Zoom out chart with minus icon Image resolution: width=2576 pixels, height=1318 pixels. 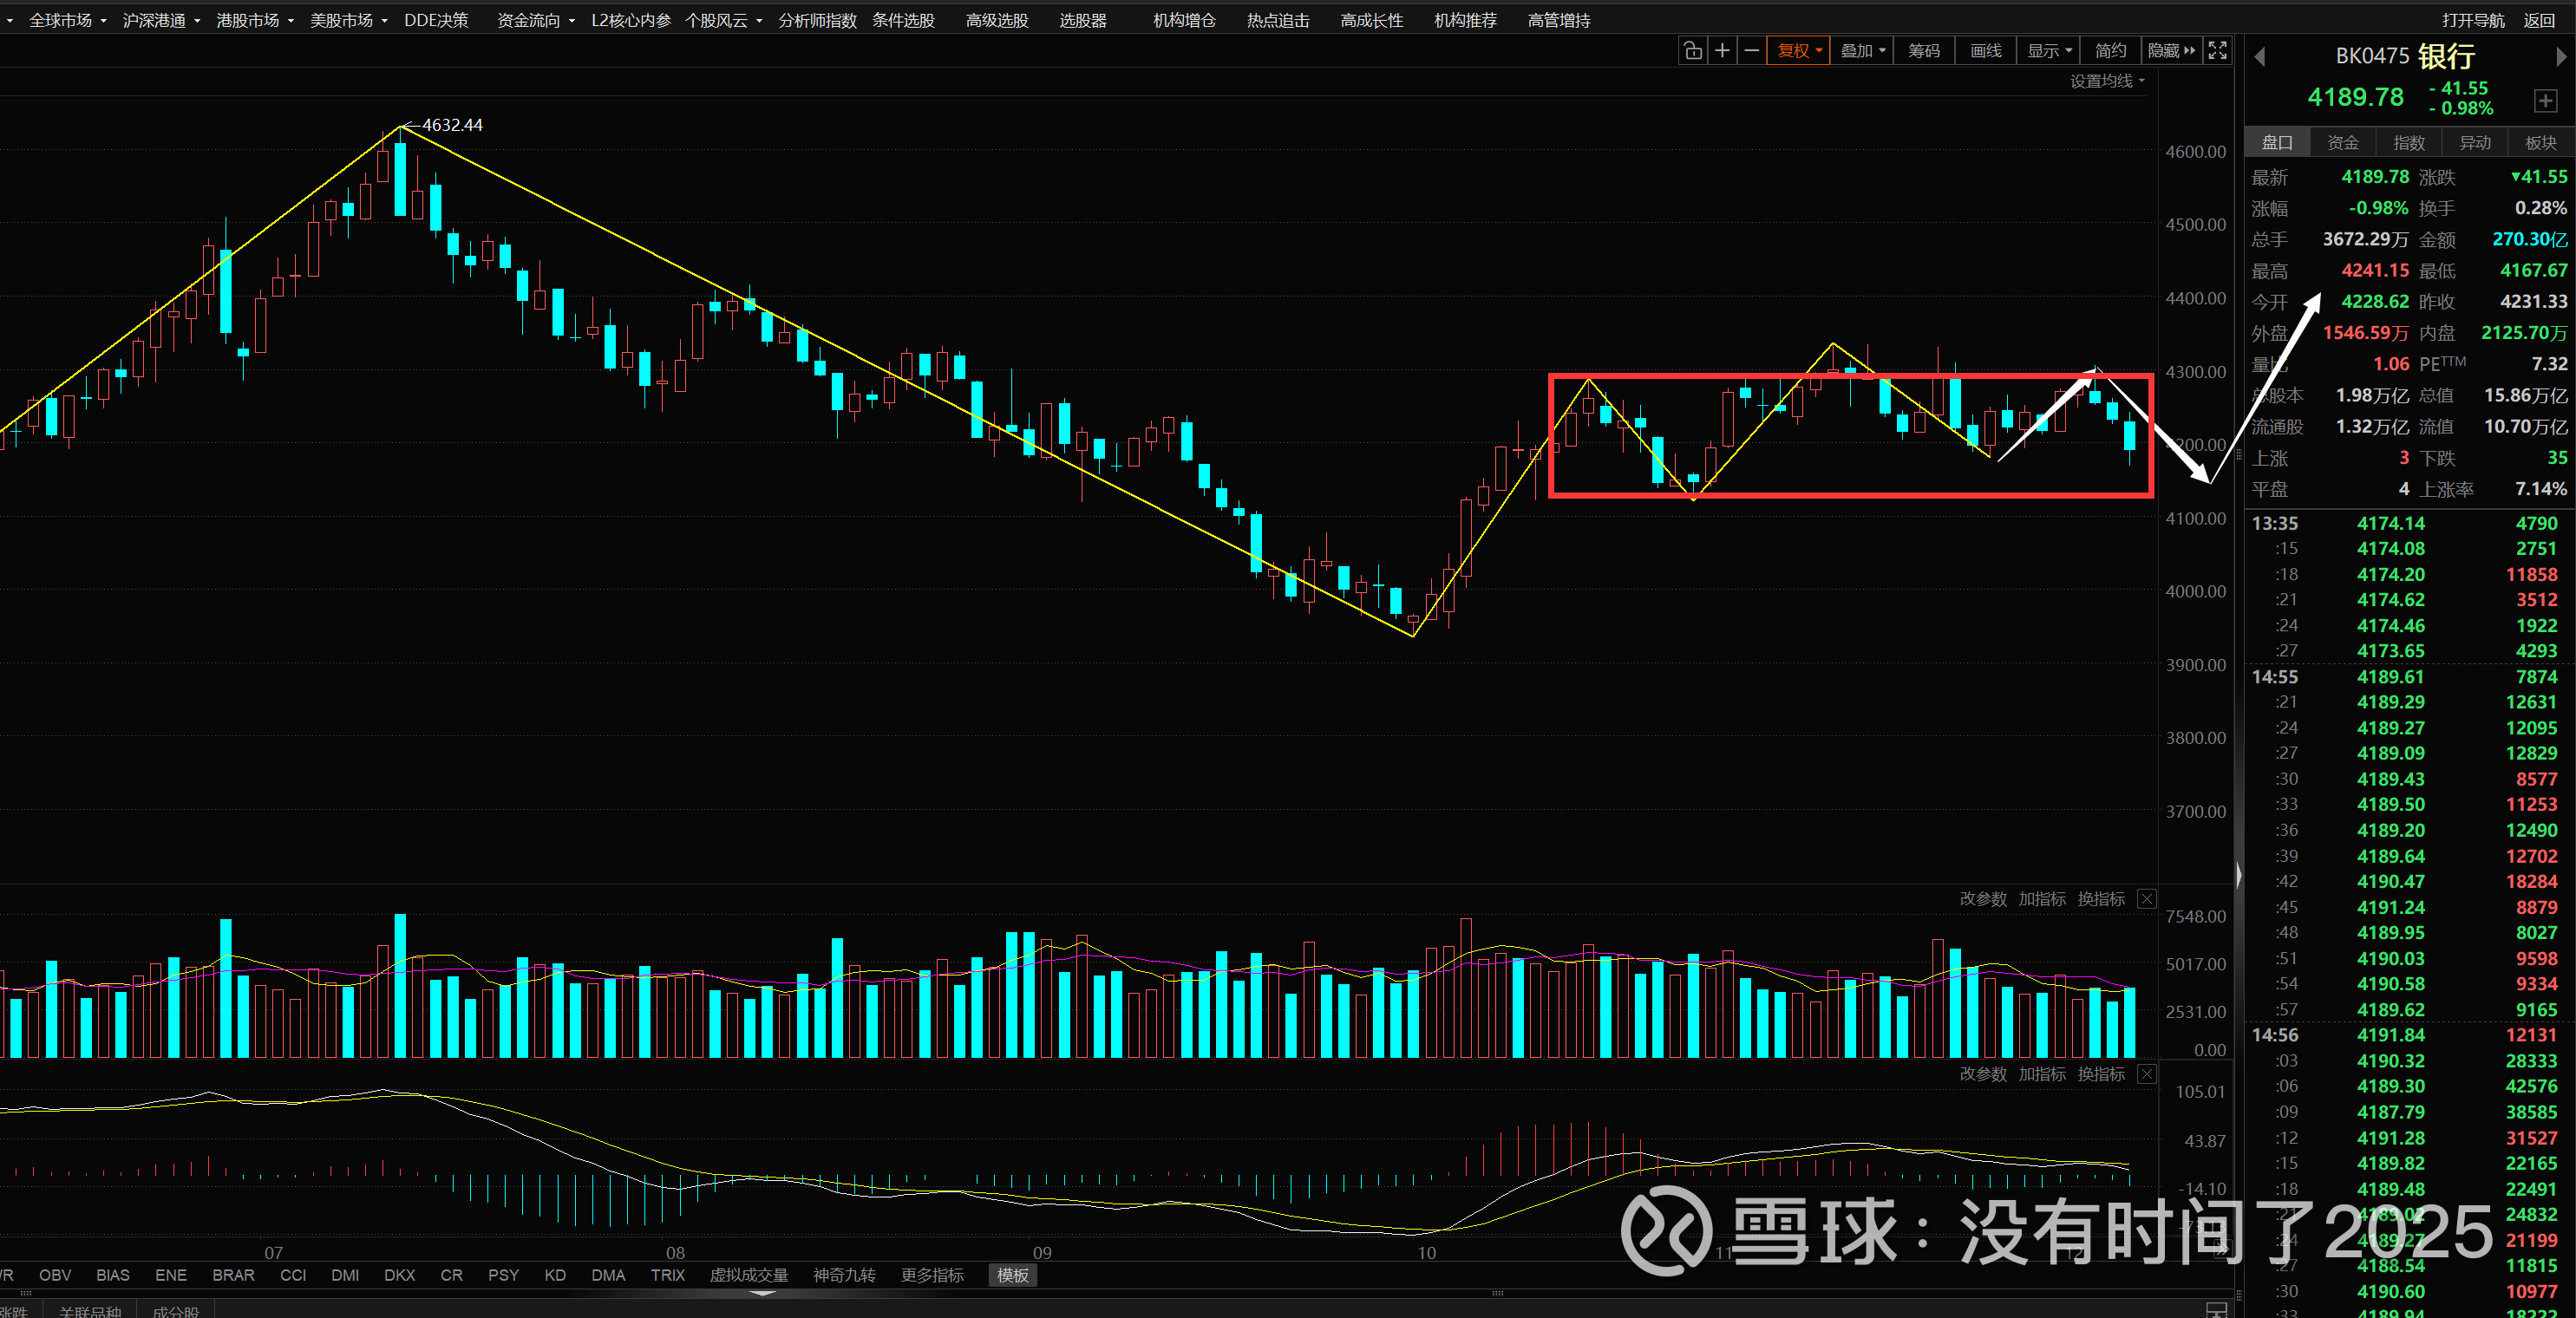(x=1751, y=51)
